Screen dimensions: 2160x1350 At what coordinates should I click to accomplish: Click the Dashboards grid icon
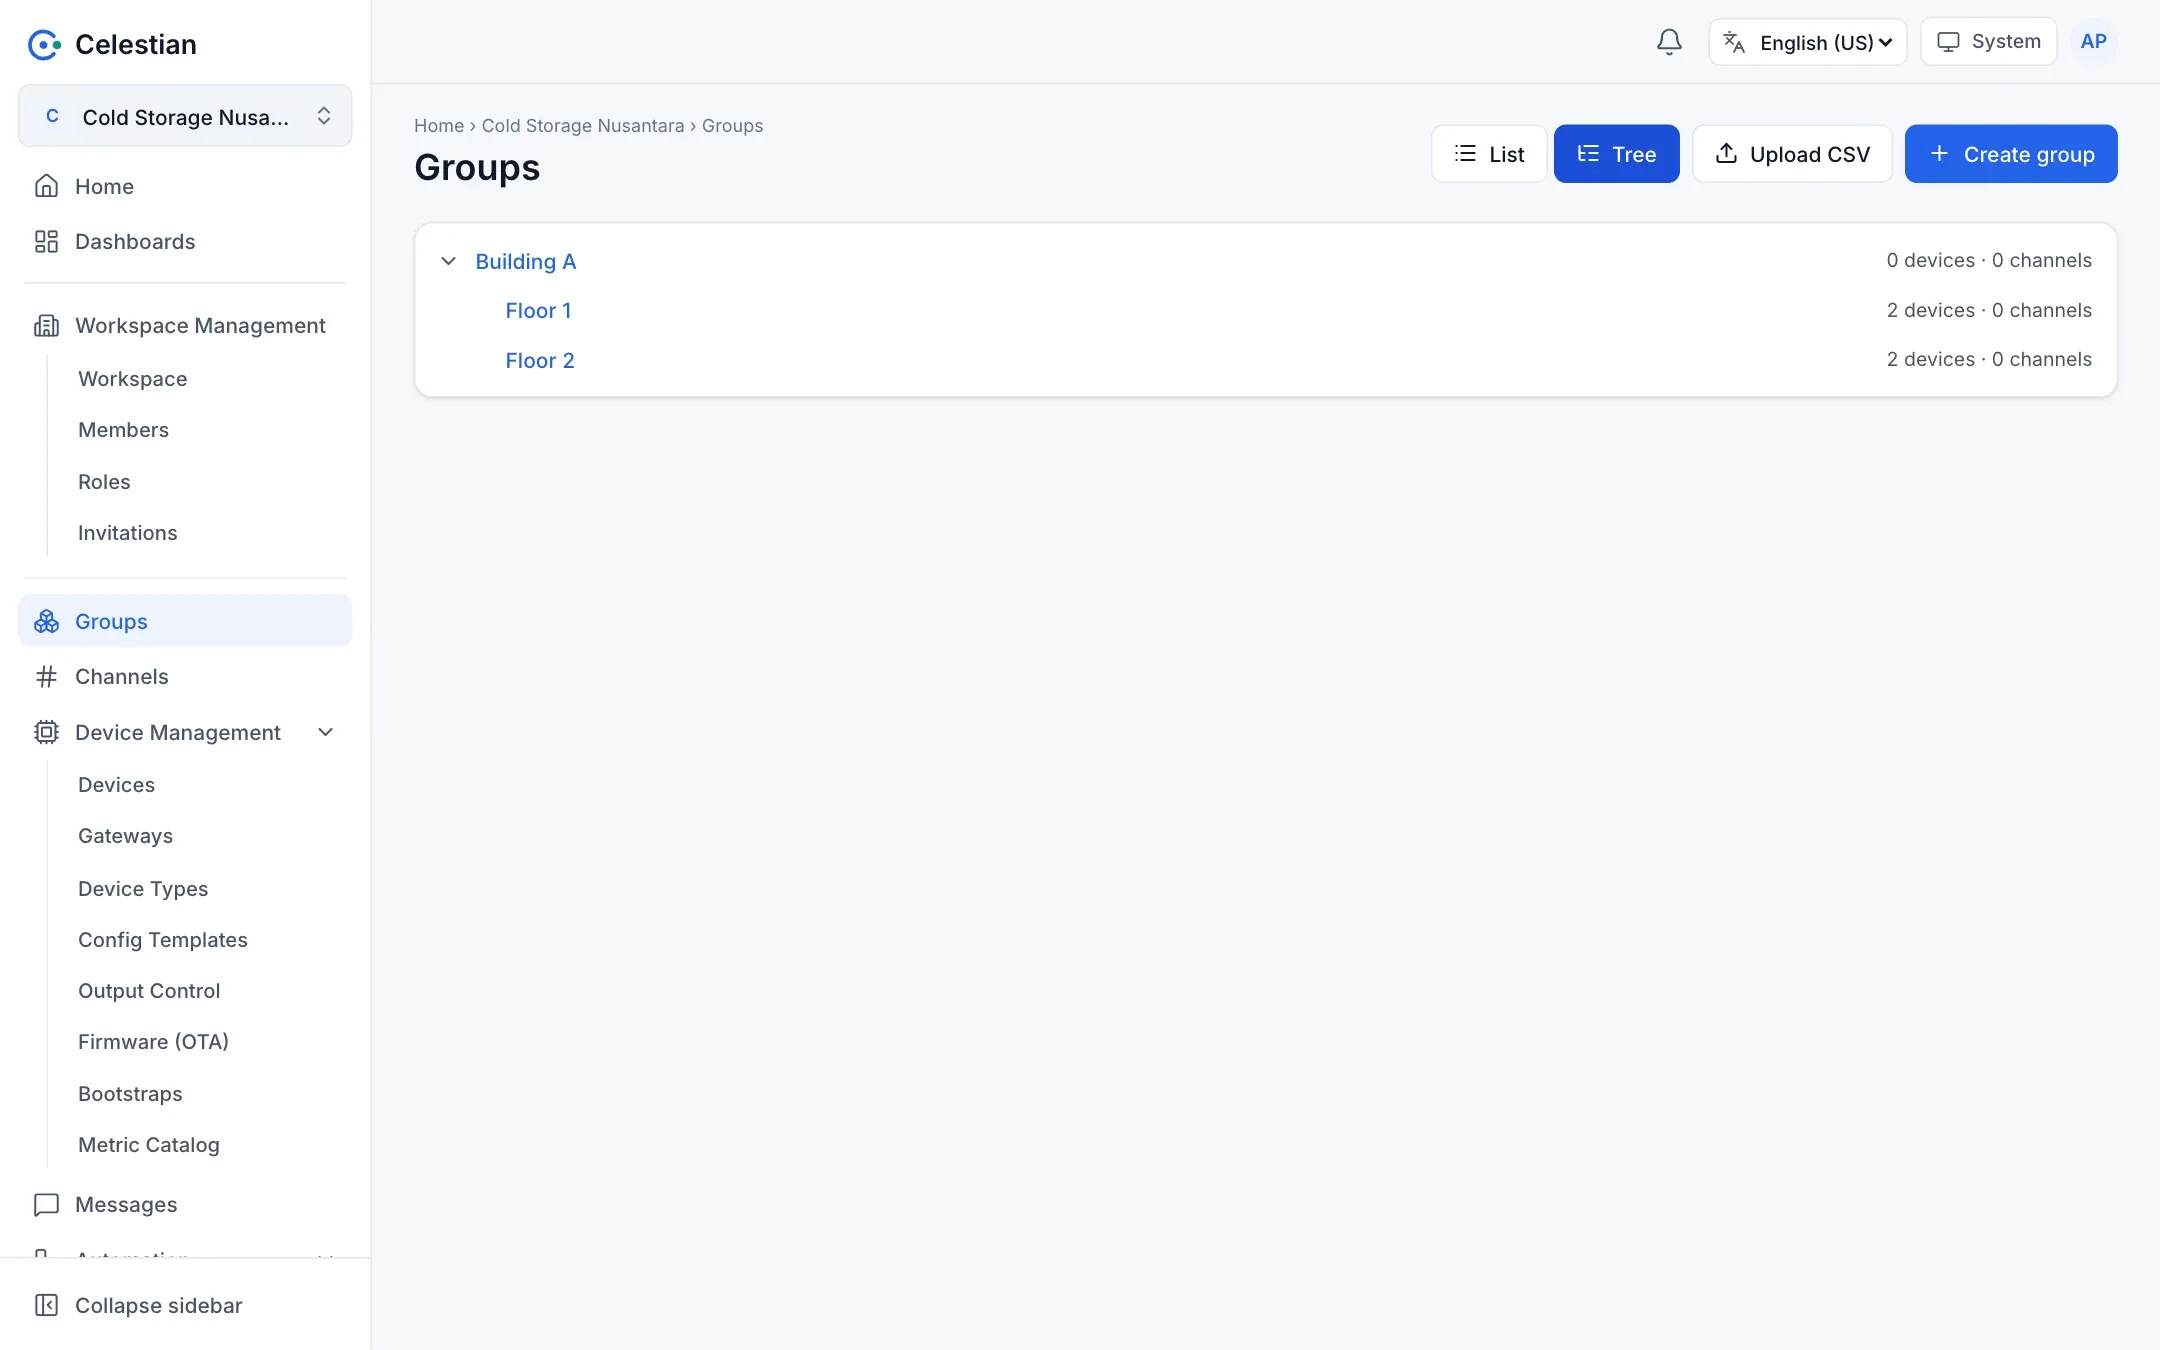(x=46, y=241)
